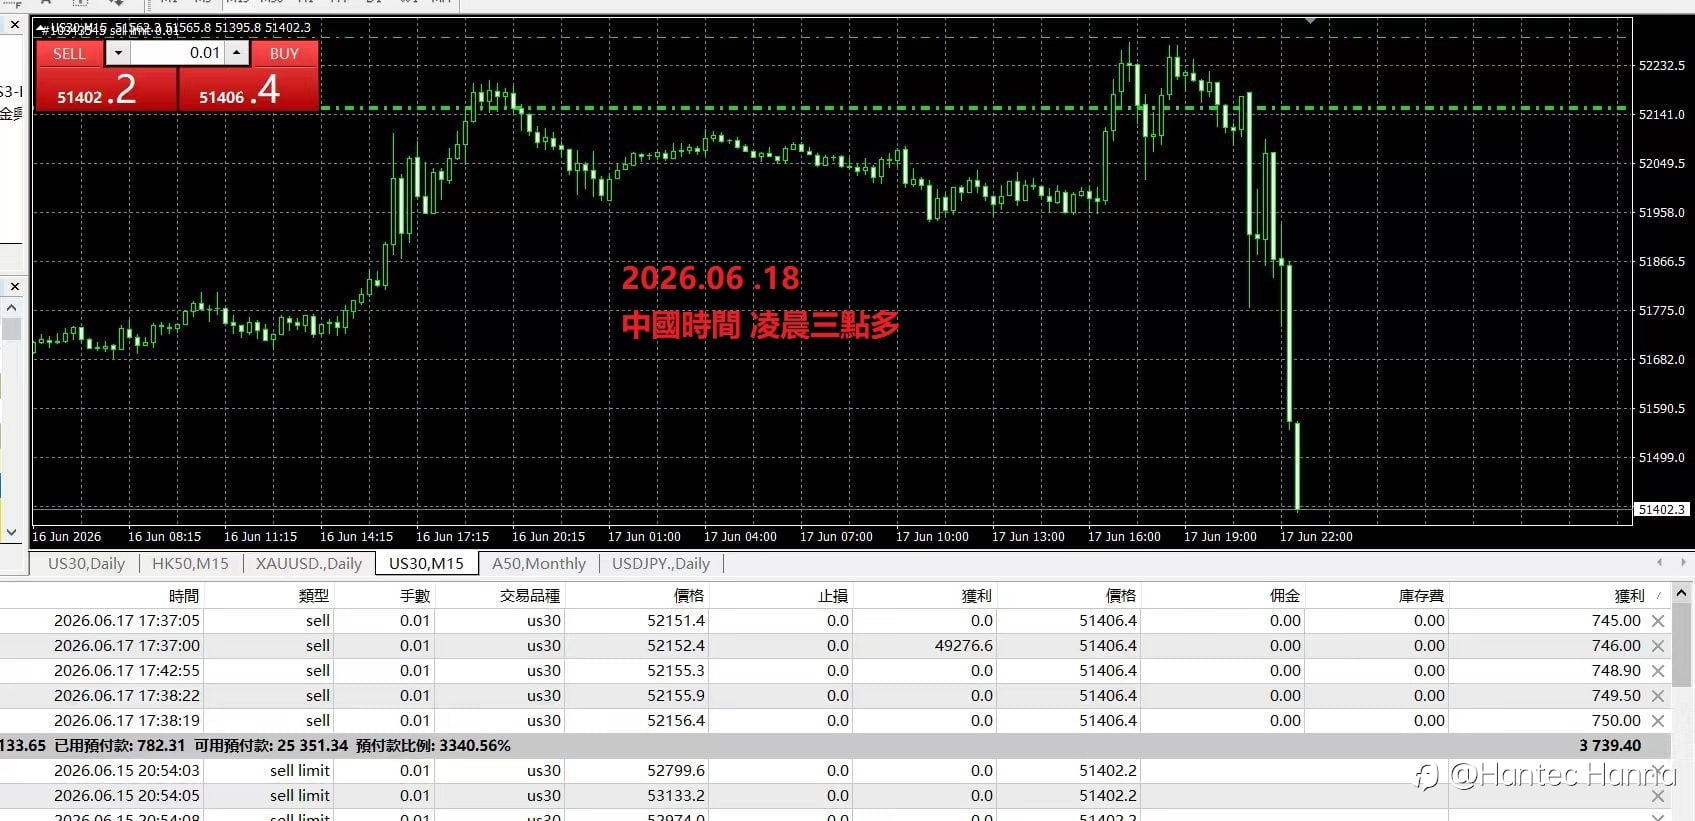This screenshot has width=1695, height=821.
Task: Click the Navigator panel scroll up arrow
Action: [x=11, y=307]
